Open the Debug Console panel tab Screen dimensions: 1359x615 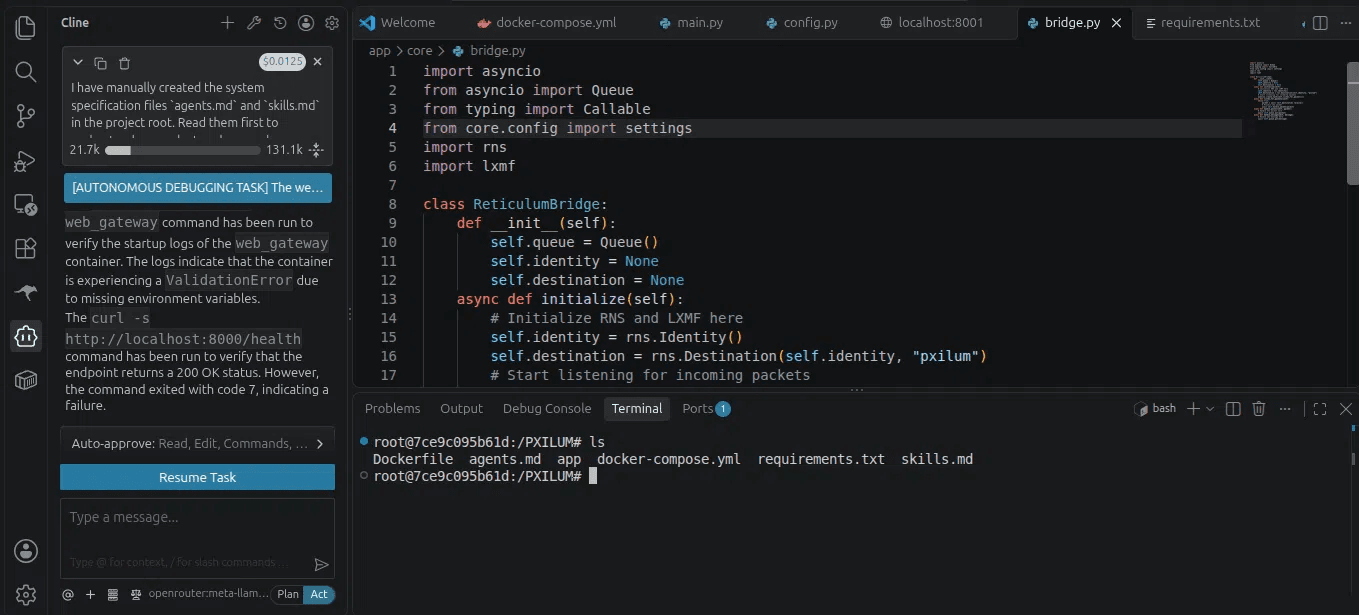547,408
